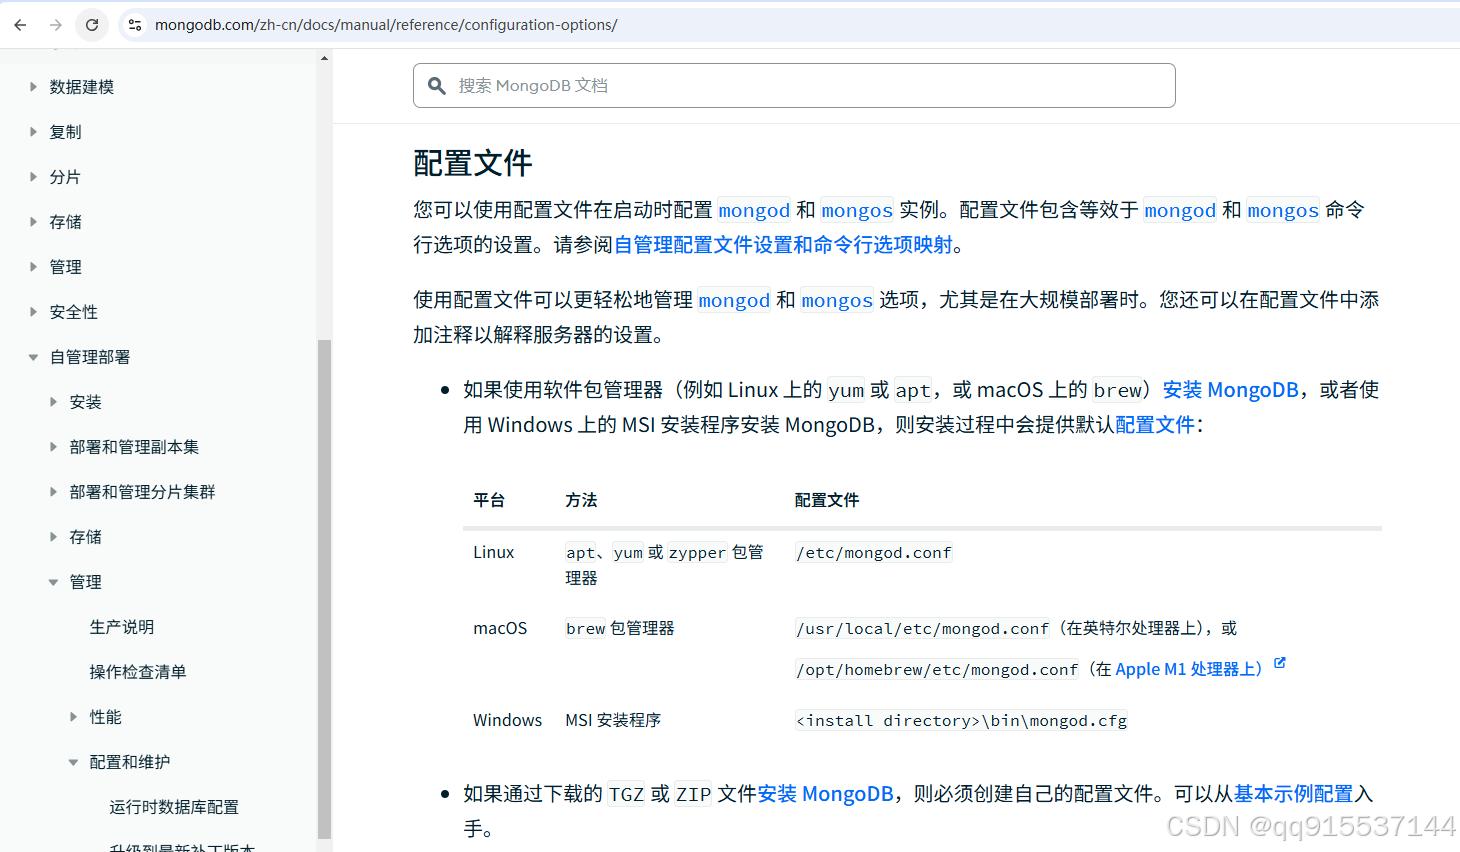Click the 平台 table column header
Screen dimensions: 1460x852
(489, 500)
